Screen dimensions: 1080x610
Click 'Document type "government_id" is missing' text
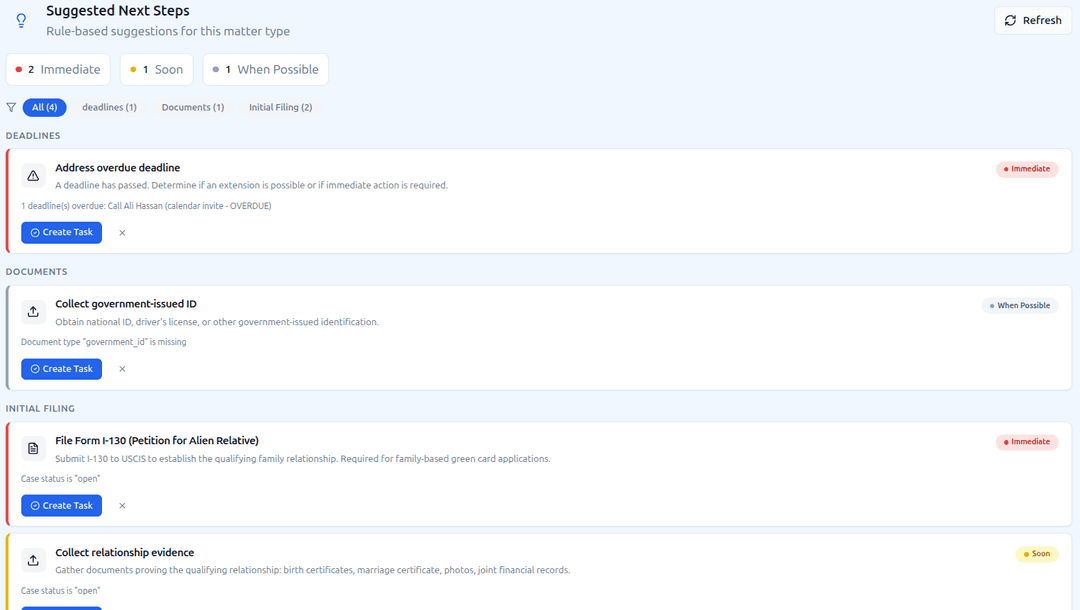coord(103,342)
